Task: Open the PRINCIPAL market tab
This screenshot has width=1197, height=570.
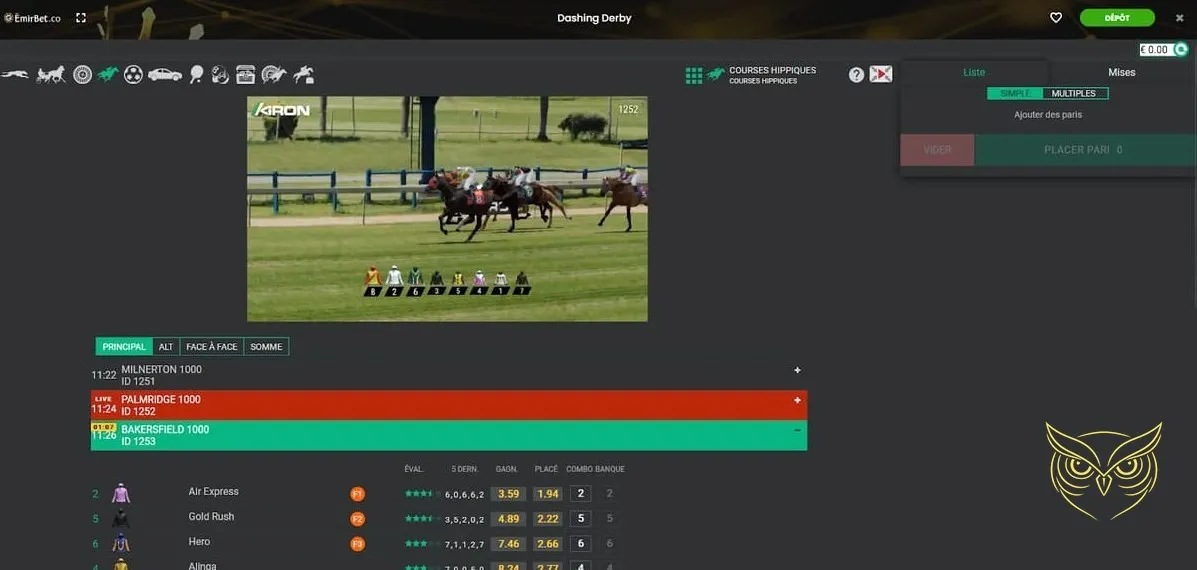Action: coord(124,346)
